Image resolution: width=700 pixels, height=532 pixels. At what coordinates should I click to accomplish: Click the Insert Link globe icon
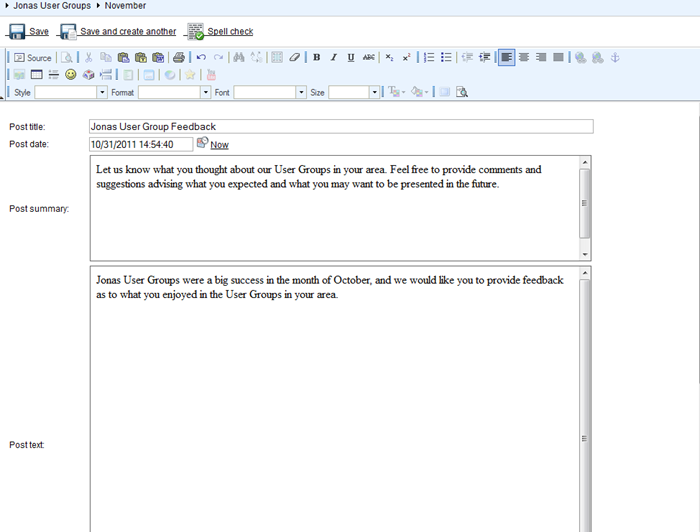[x=580, y=58]
